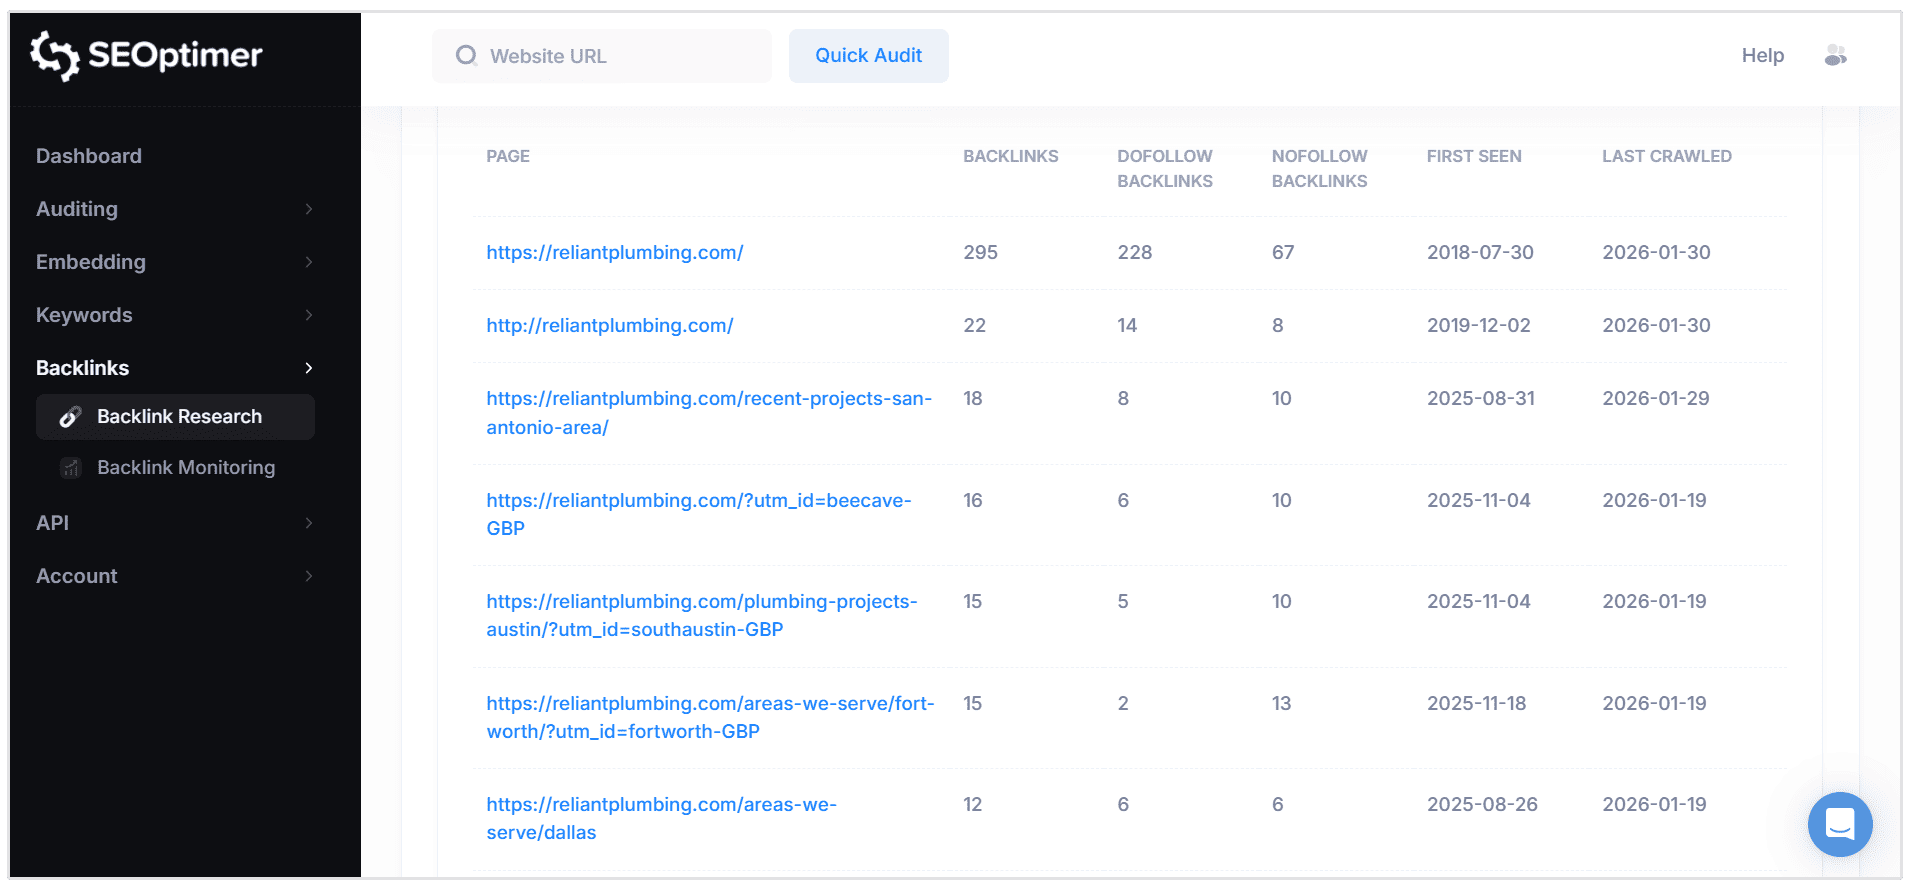The width and height of the screenshot is (1910, 890).
Task: Expand the Account menu chevron
Action: pyautogui.click(x=309, y=576)
